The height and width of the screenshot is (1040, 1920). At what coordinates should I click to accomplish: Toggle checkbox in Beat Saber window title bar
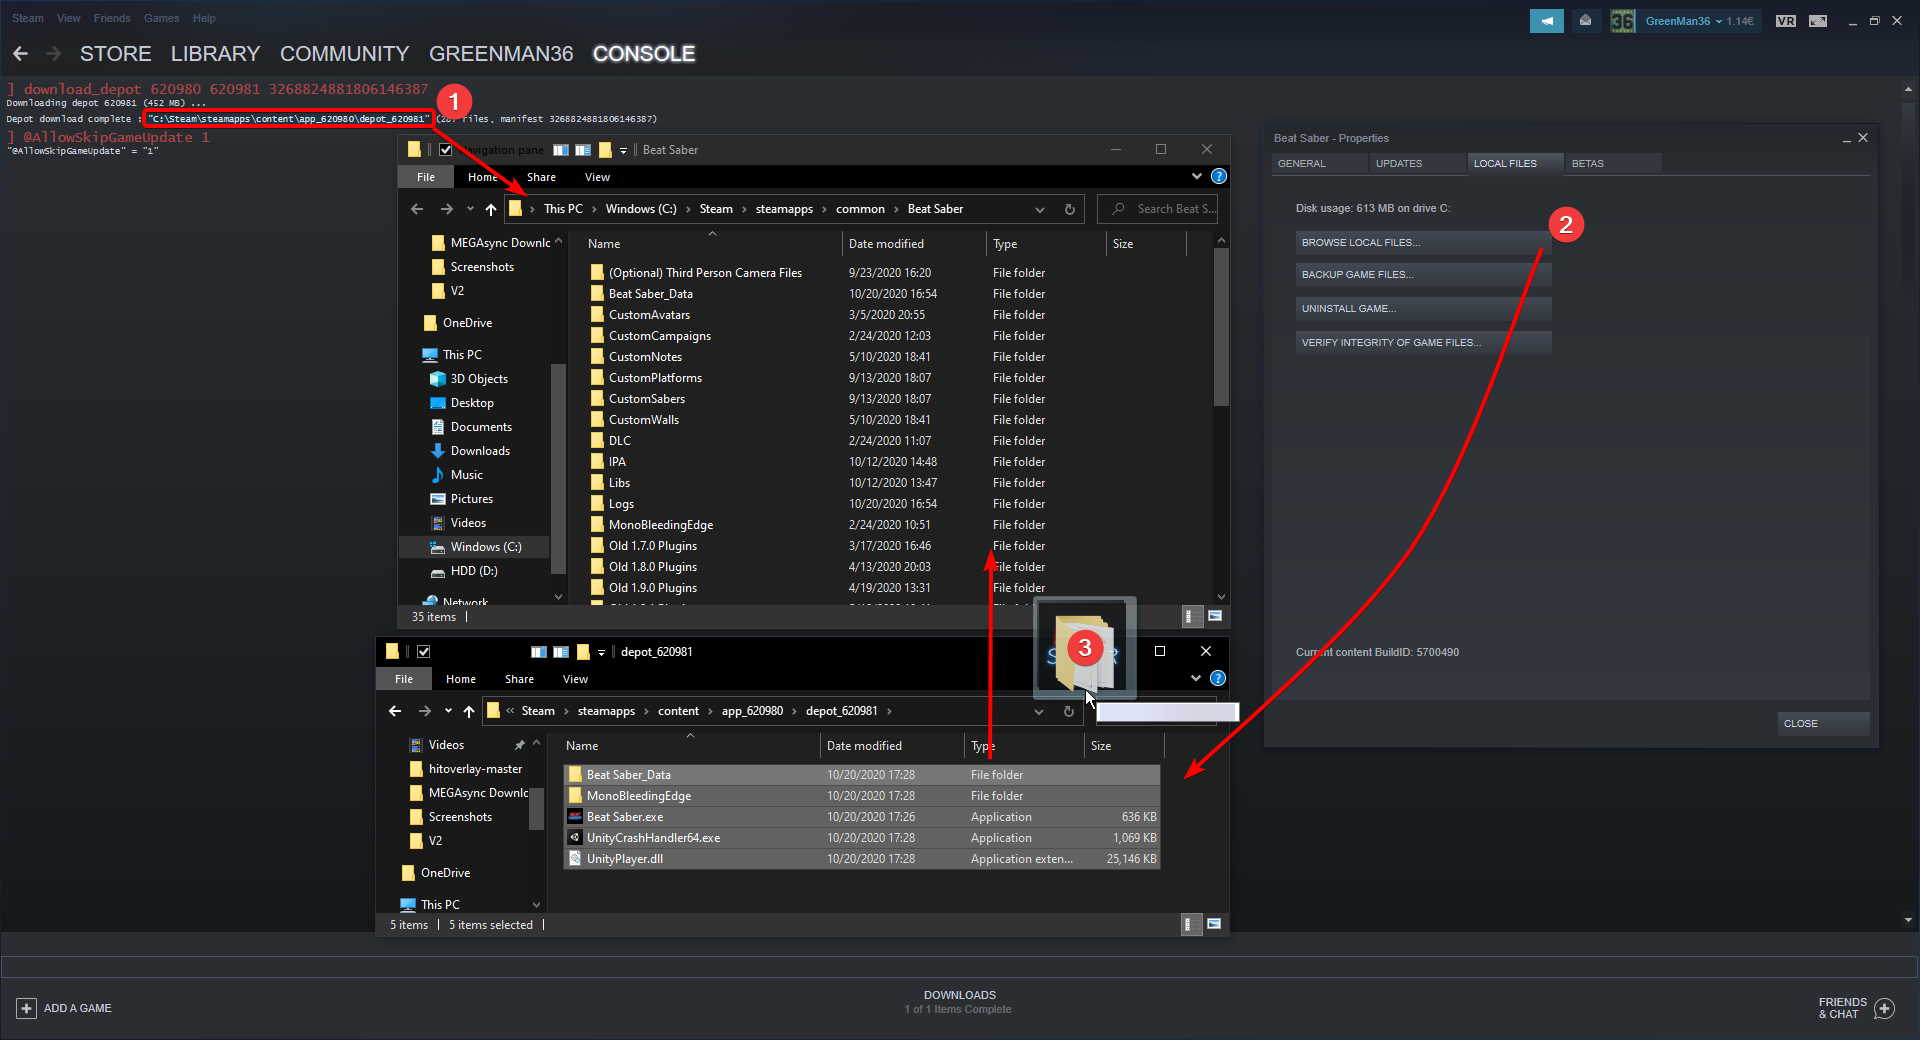click(x=446, y=150)
